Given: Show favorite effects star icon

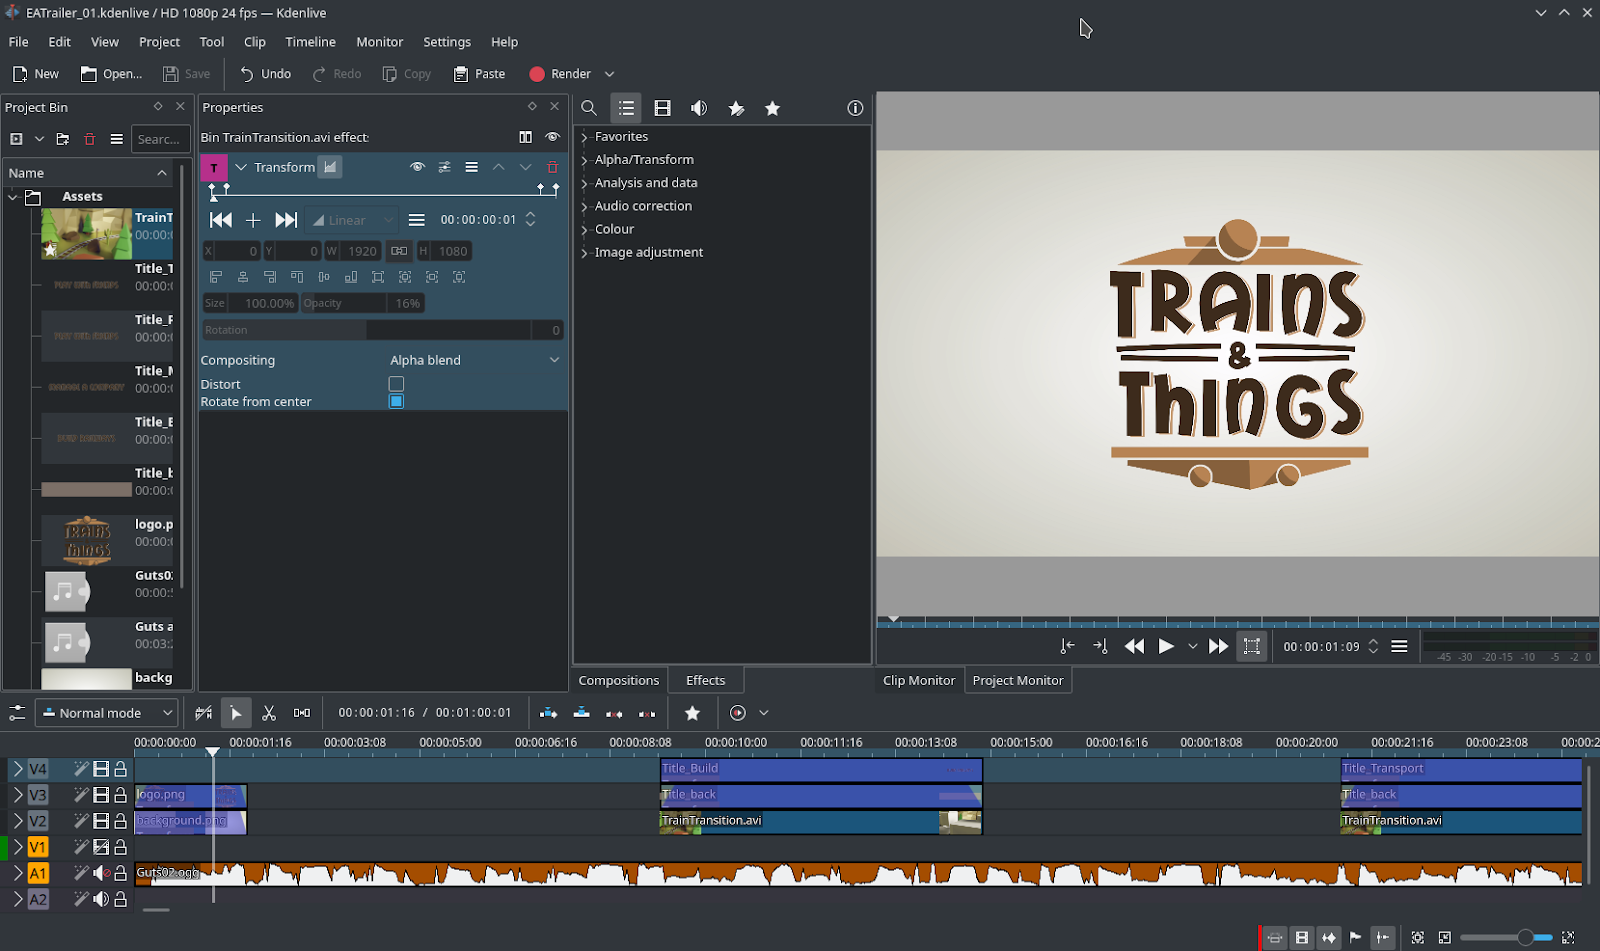Looking at the screenshot, I should tap(772, 108).
